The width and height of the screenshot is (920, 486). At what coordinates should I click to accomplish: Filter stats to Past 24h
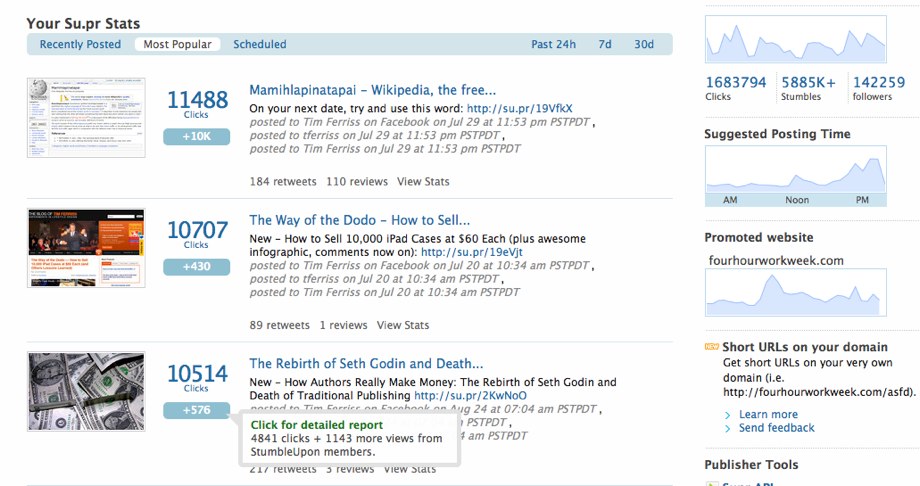(554, 44)
